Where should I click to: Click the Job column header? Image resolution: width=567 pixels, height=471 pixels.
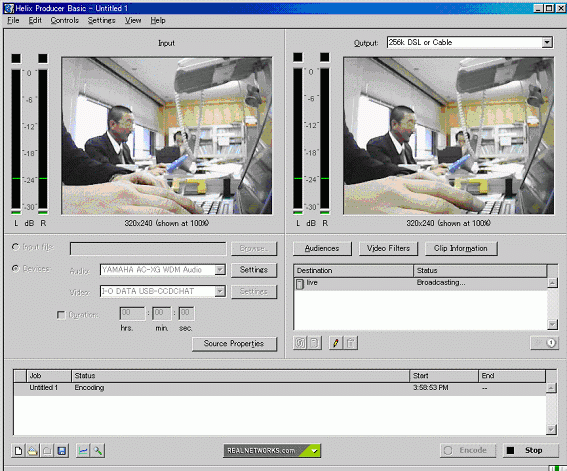click(49, 376)
